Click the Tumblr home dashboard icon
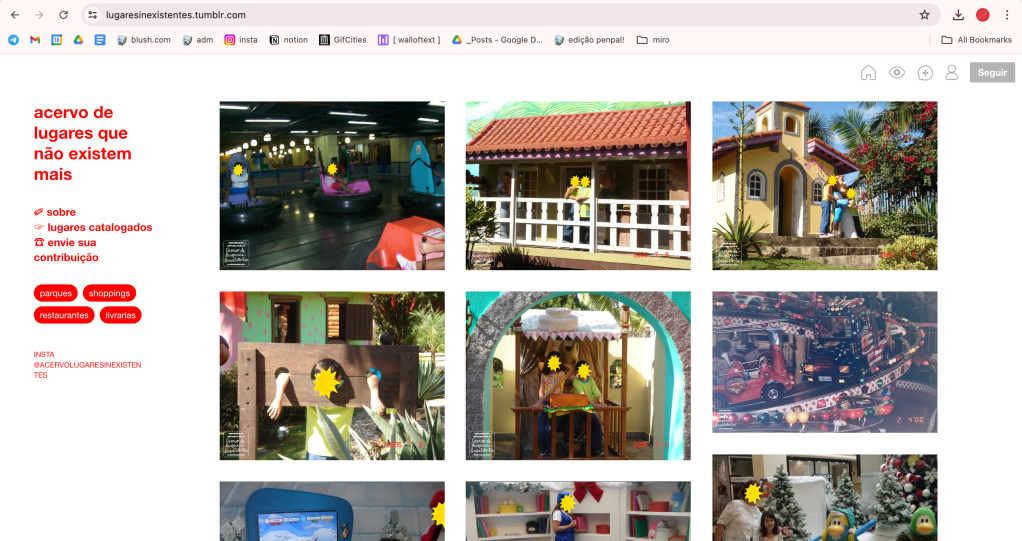Image resolution: width=1022 pixels, height=541 pixels. pos(868,73)
